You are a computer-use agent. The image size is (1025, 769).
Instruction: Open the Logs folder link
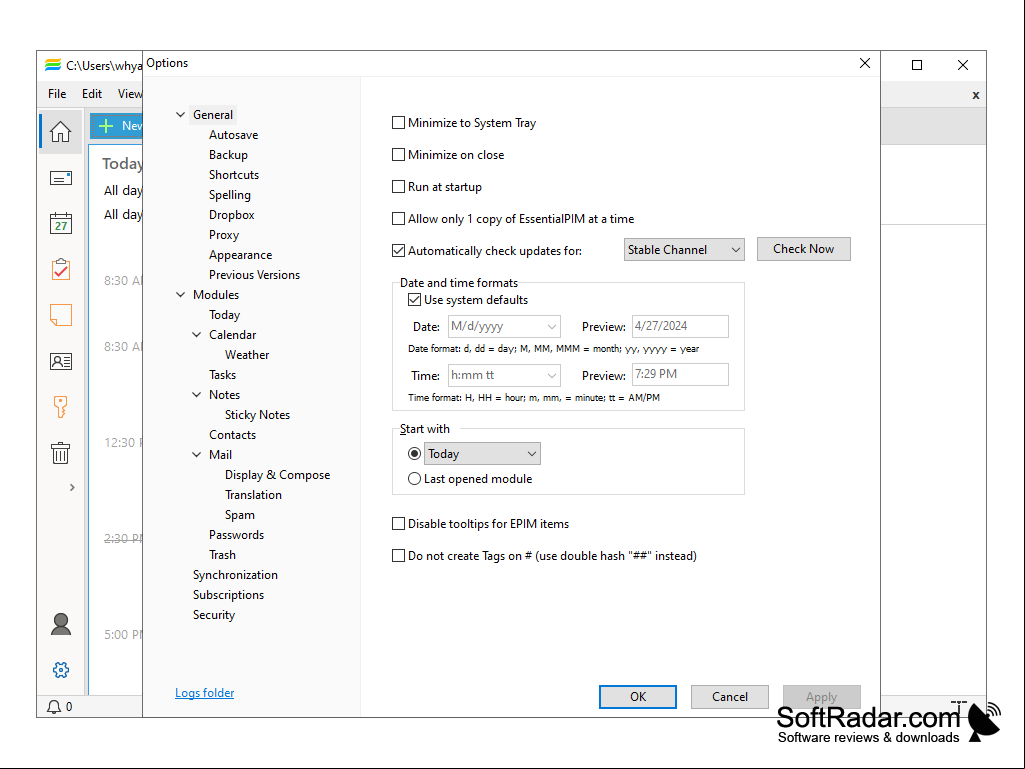pos(204,692)
